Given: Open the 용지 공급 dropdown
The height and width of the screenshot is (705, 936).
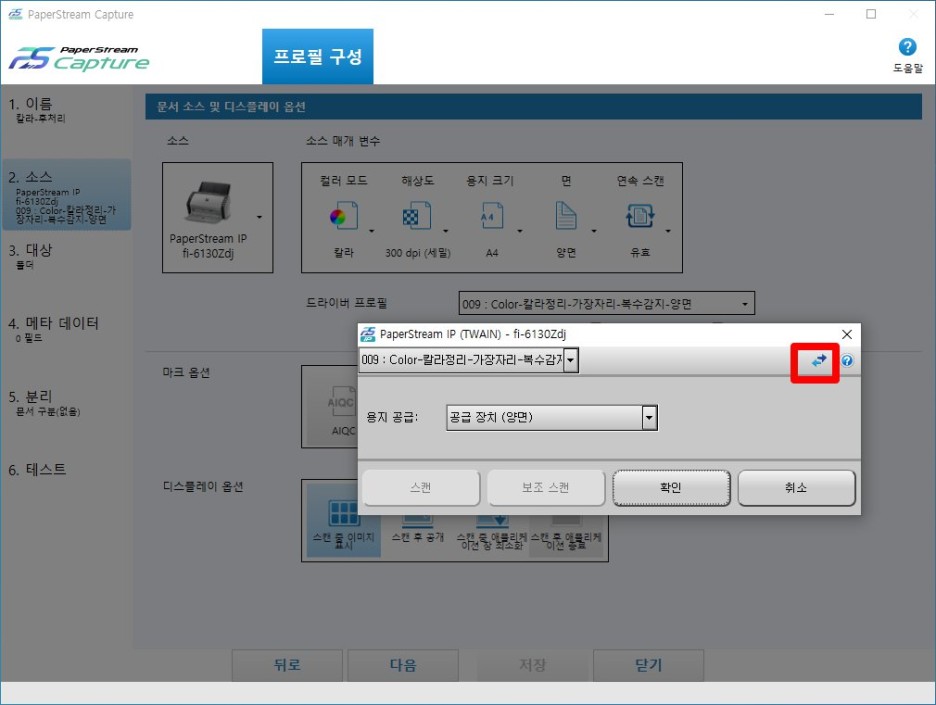Looking at the screenshot, I should pos(650,417).
